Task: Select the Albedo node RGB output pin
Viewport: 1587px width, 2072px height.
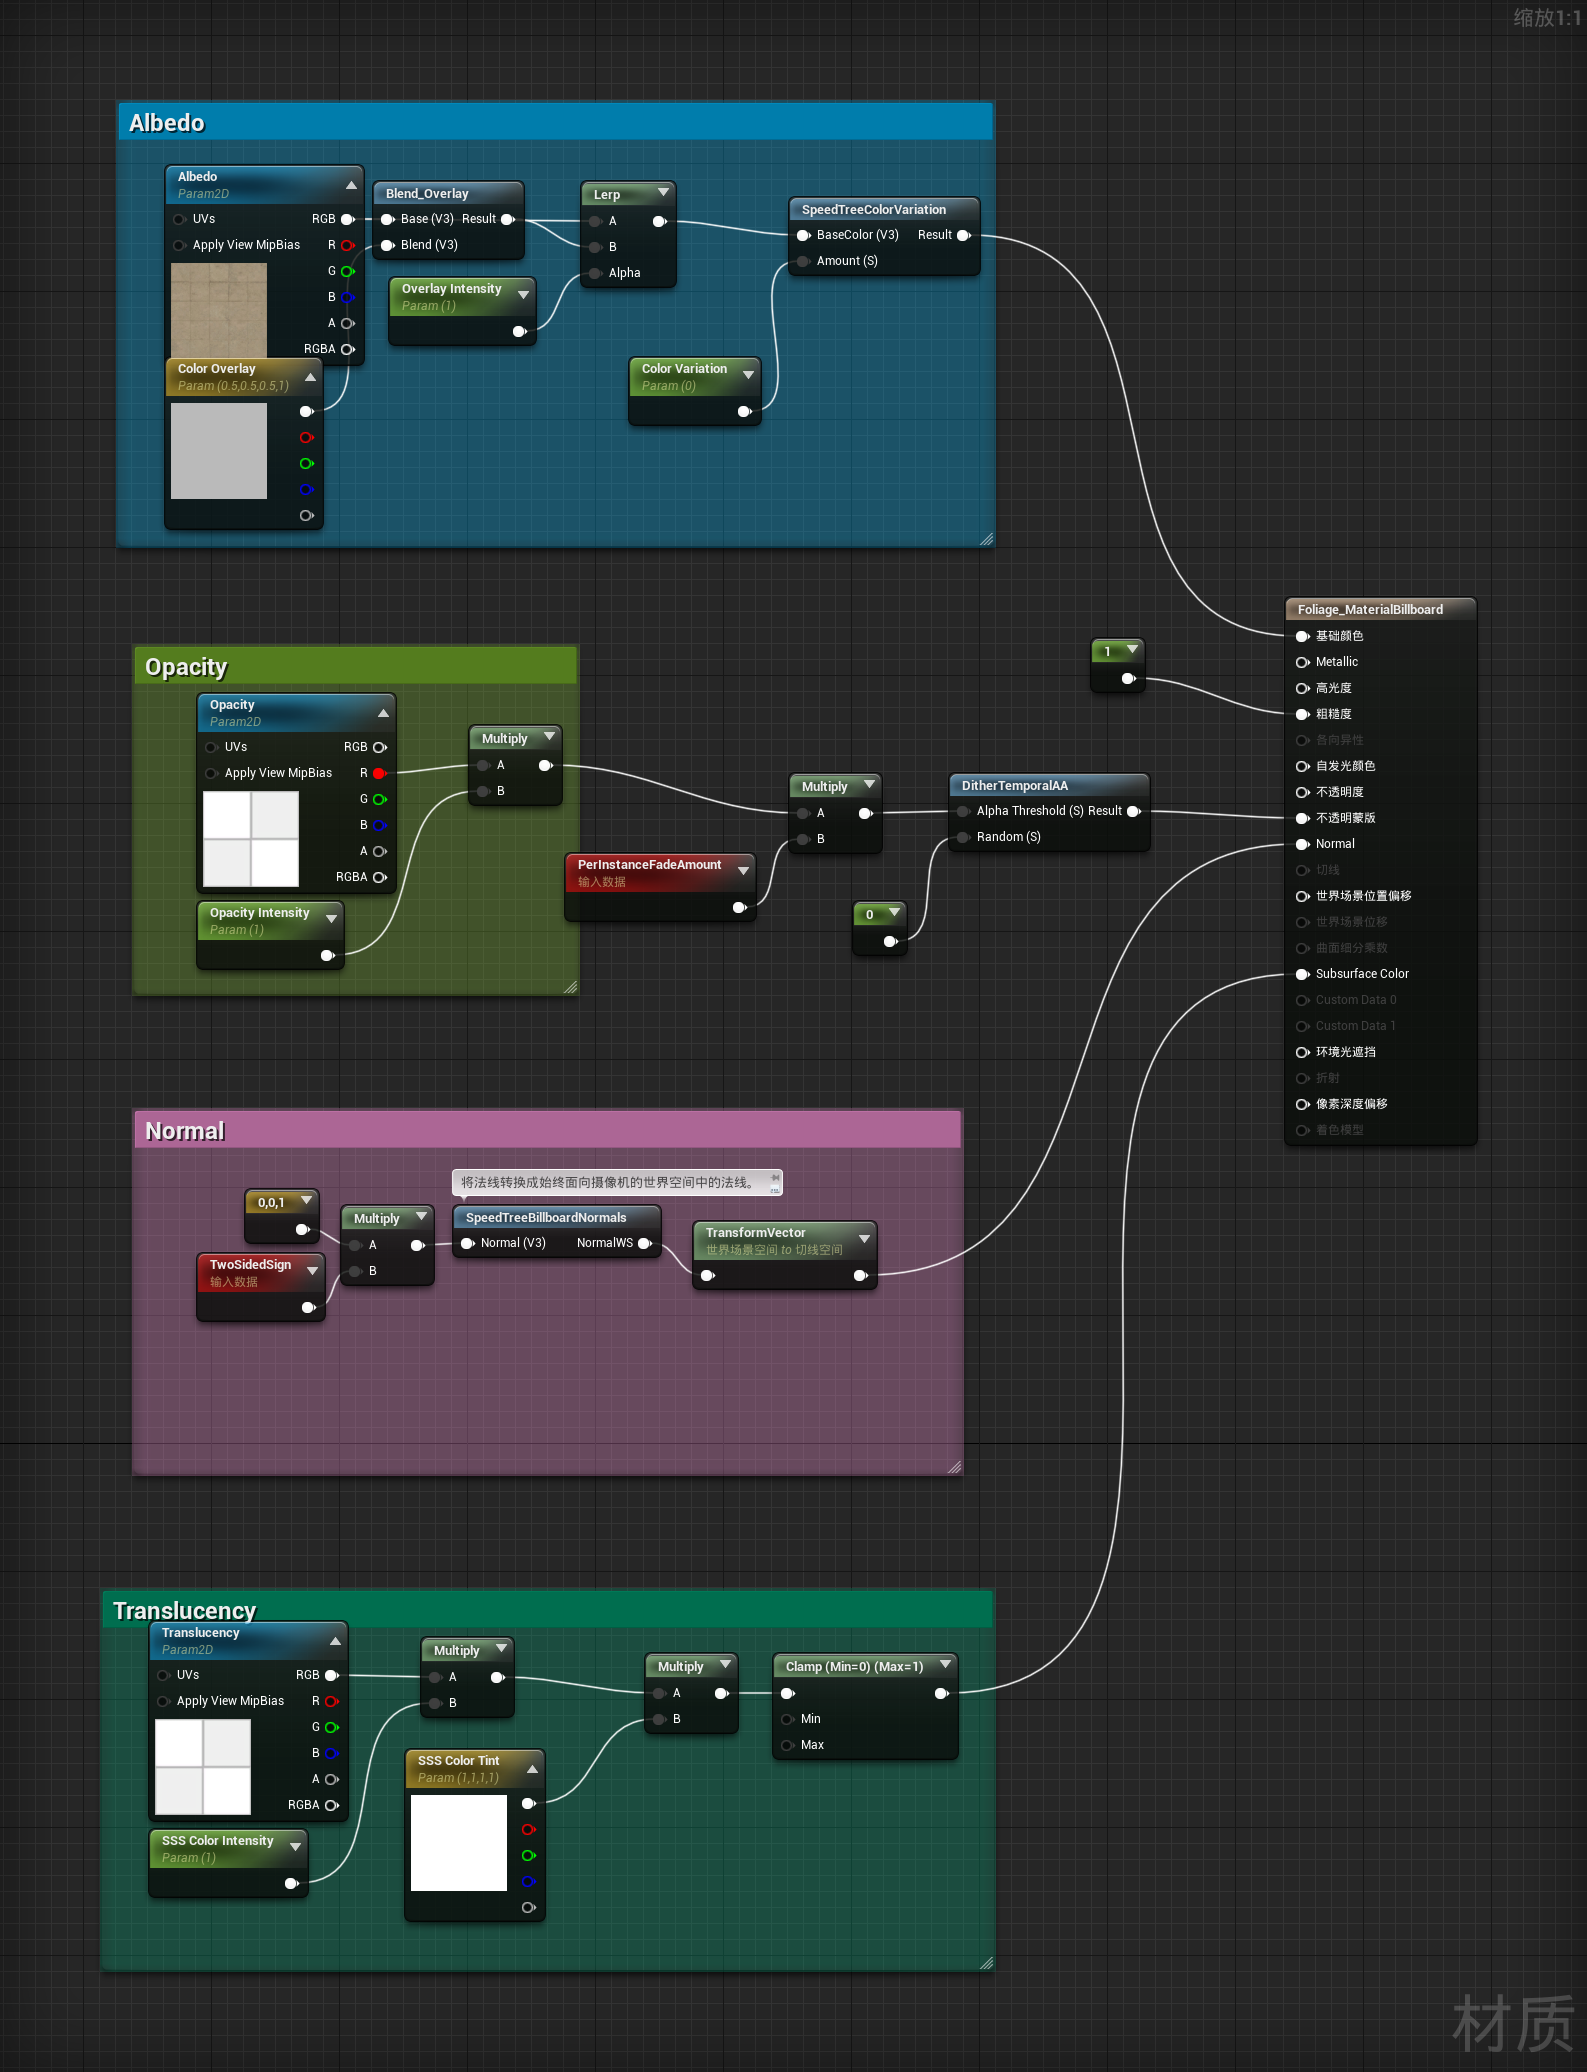Action: point(348,219)
